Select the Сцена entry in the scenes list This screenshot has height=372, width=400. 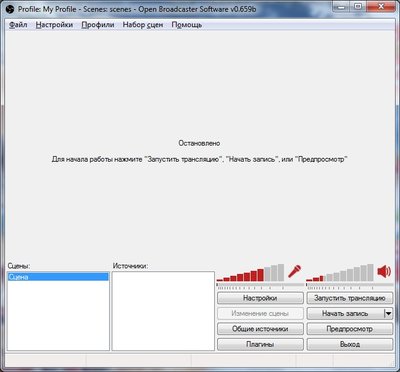click(58, 277)
